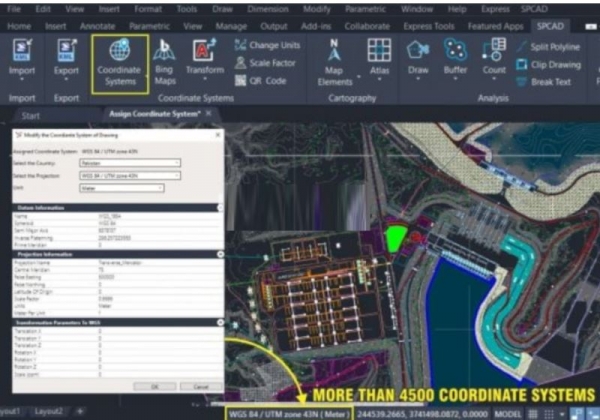This screenshot has height=420, width=600.
Task: Switch to the Manage ribbon tab
Action: coord(231,26)
